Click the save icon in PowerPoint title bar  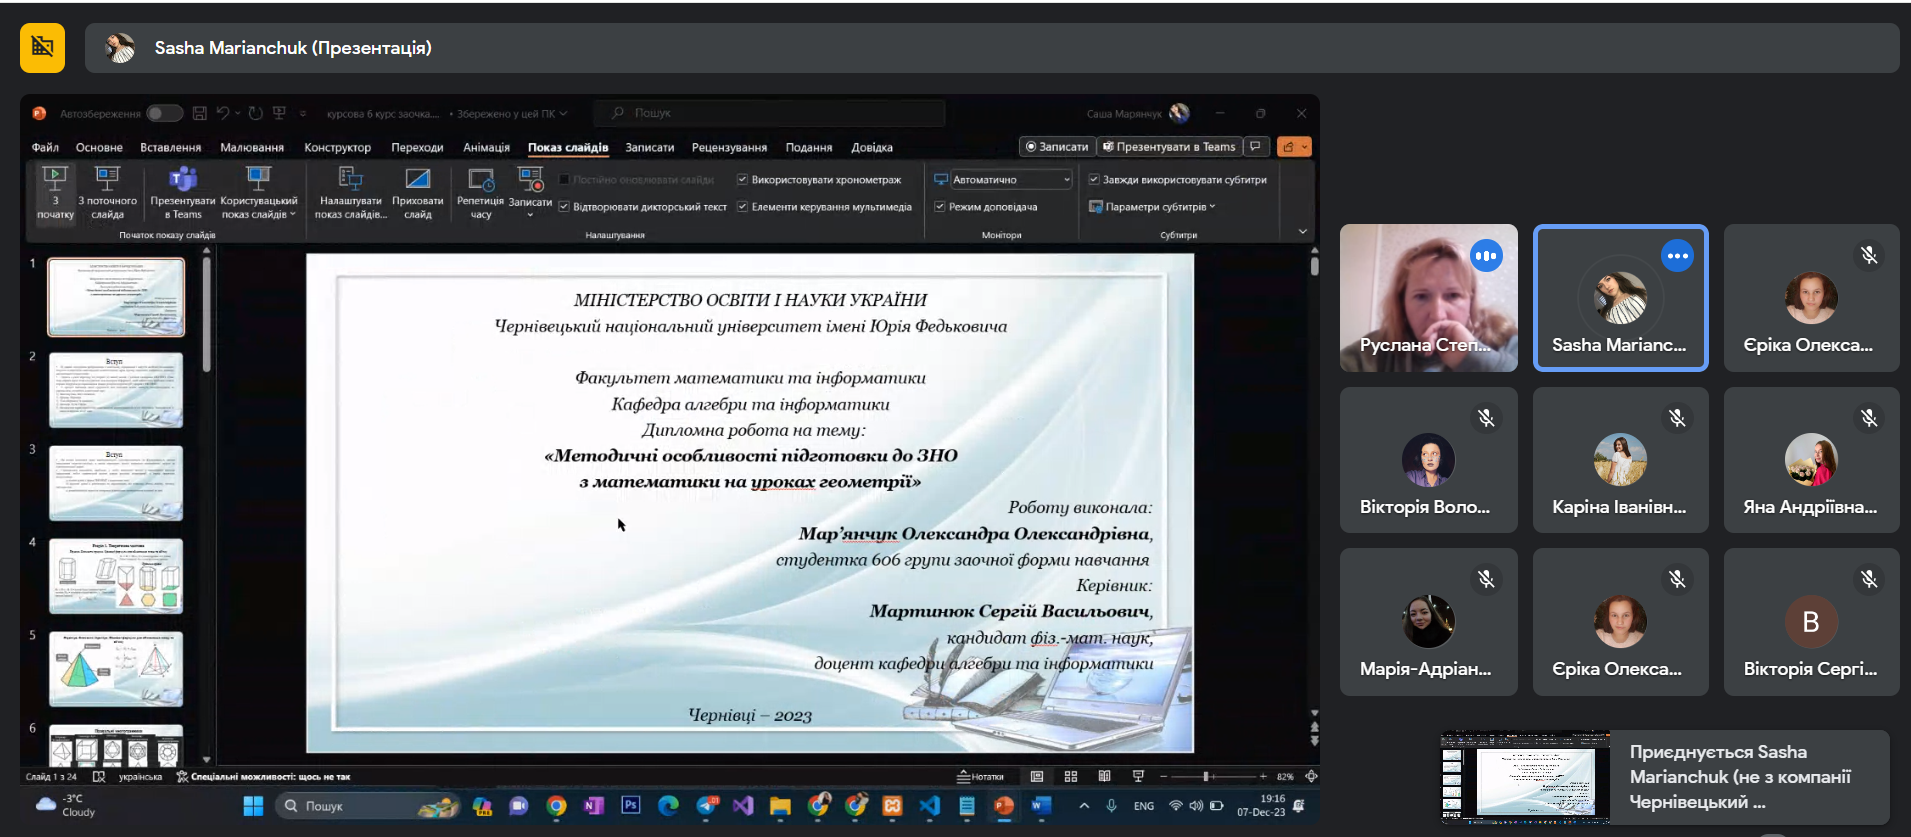click(200, 113)
